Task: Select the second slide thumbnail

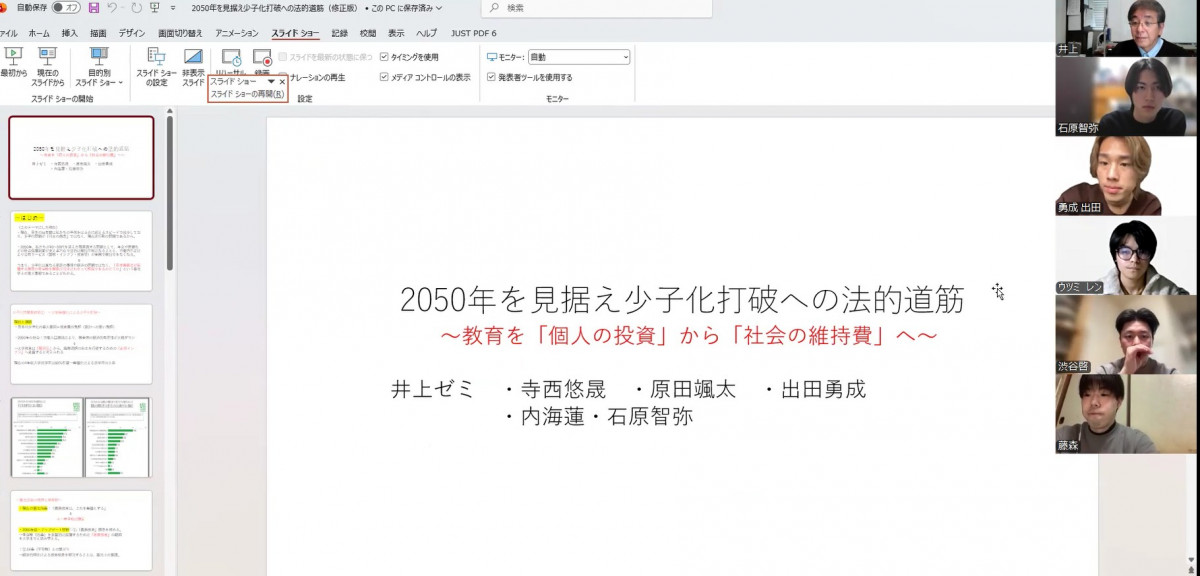Action: (82, 250)
